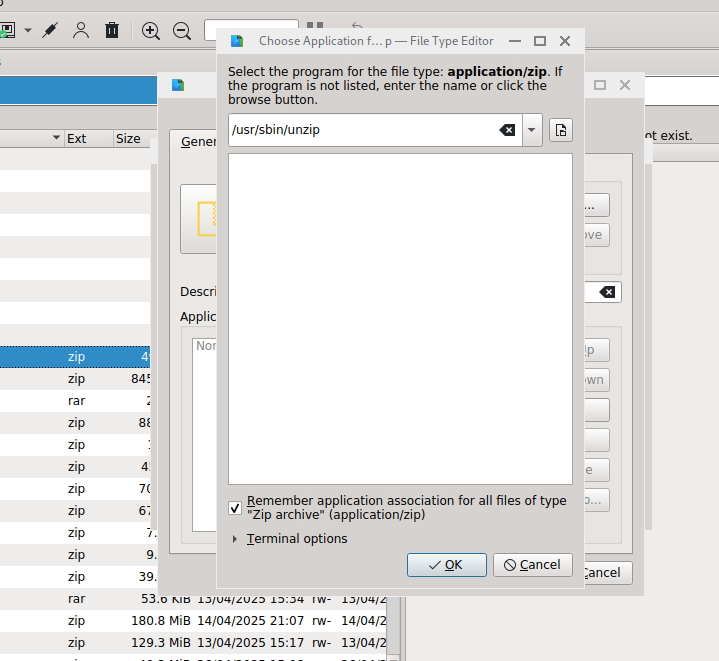Close the Choose Application dialog
Viewport: 719px width, 661px height.
point(565,41)
